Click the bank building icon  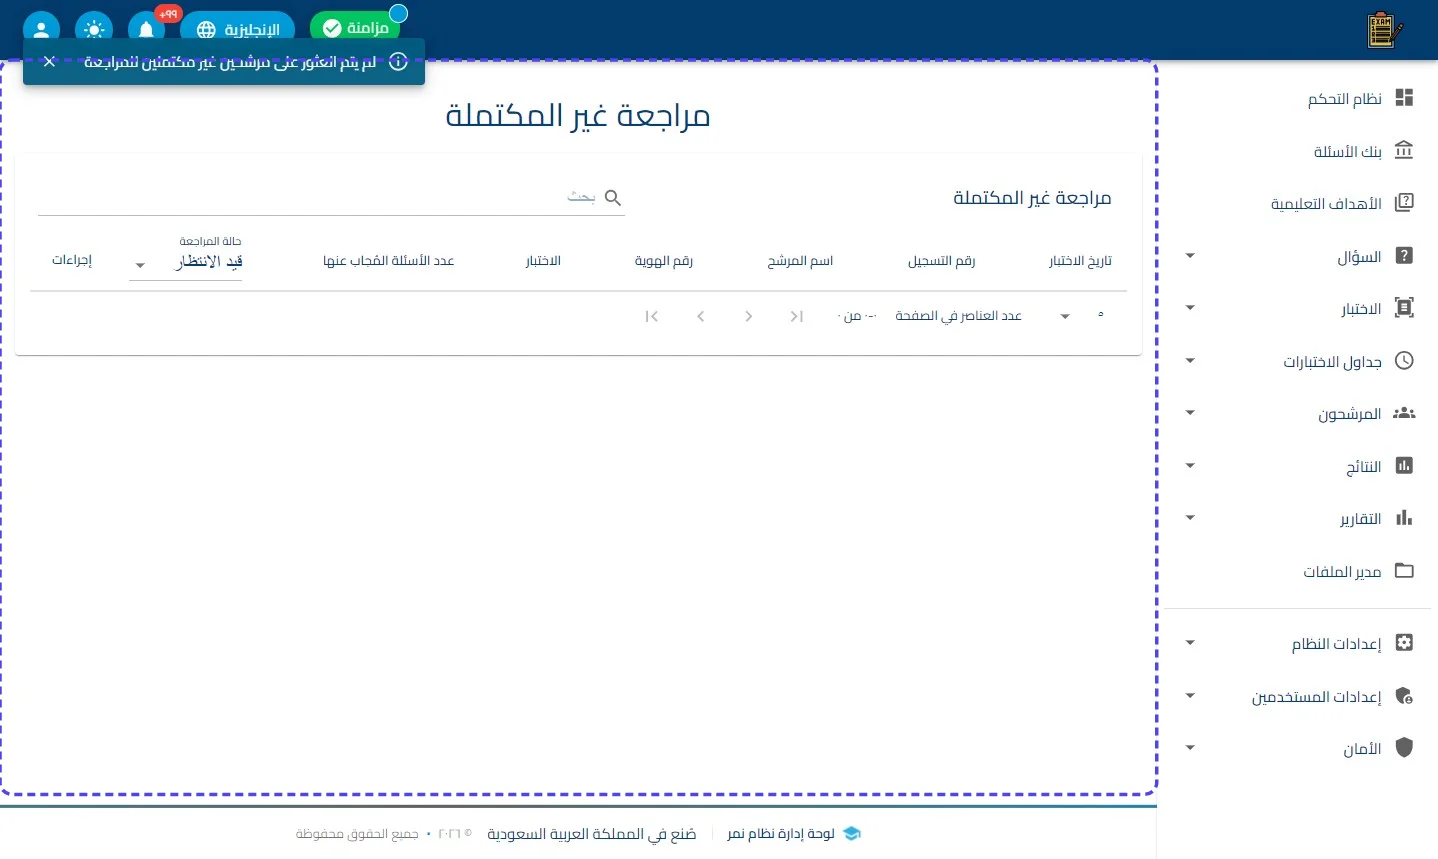click(x=1404, y=151)
